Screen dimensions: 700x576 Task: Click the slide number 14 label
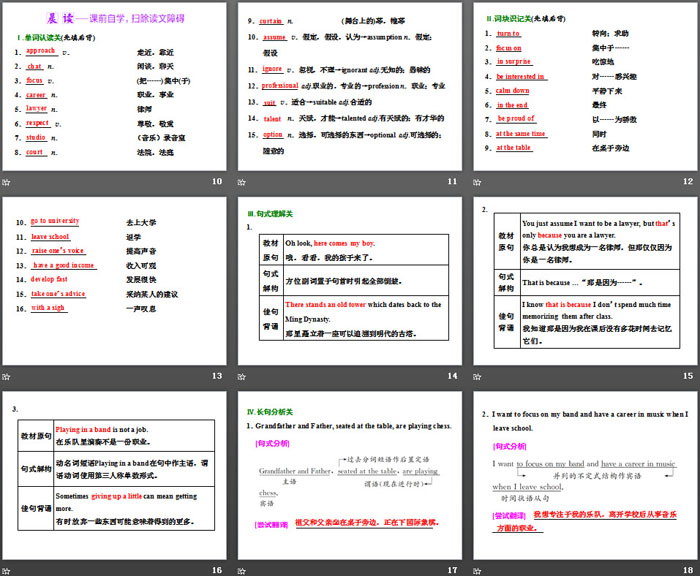pyautogui.click(x=452, y=376)
